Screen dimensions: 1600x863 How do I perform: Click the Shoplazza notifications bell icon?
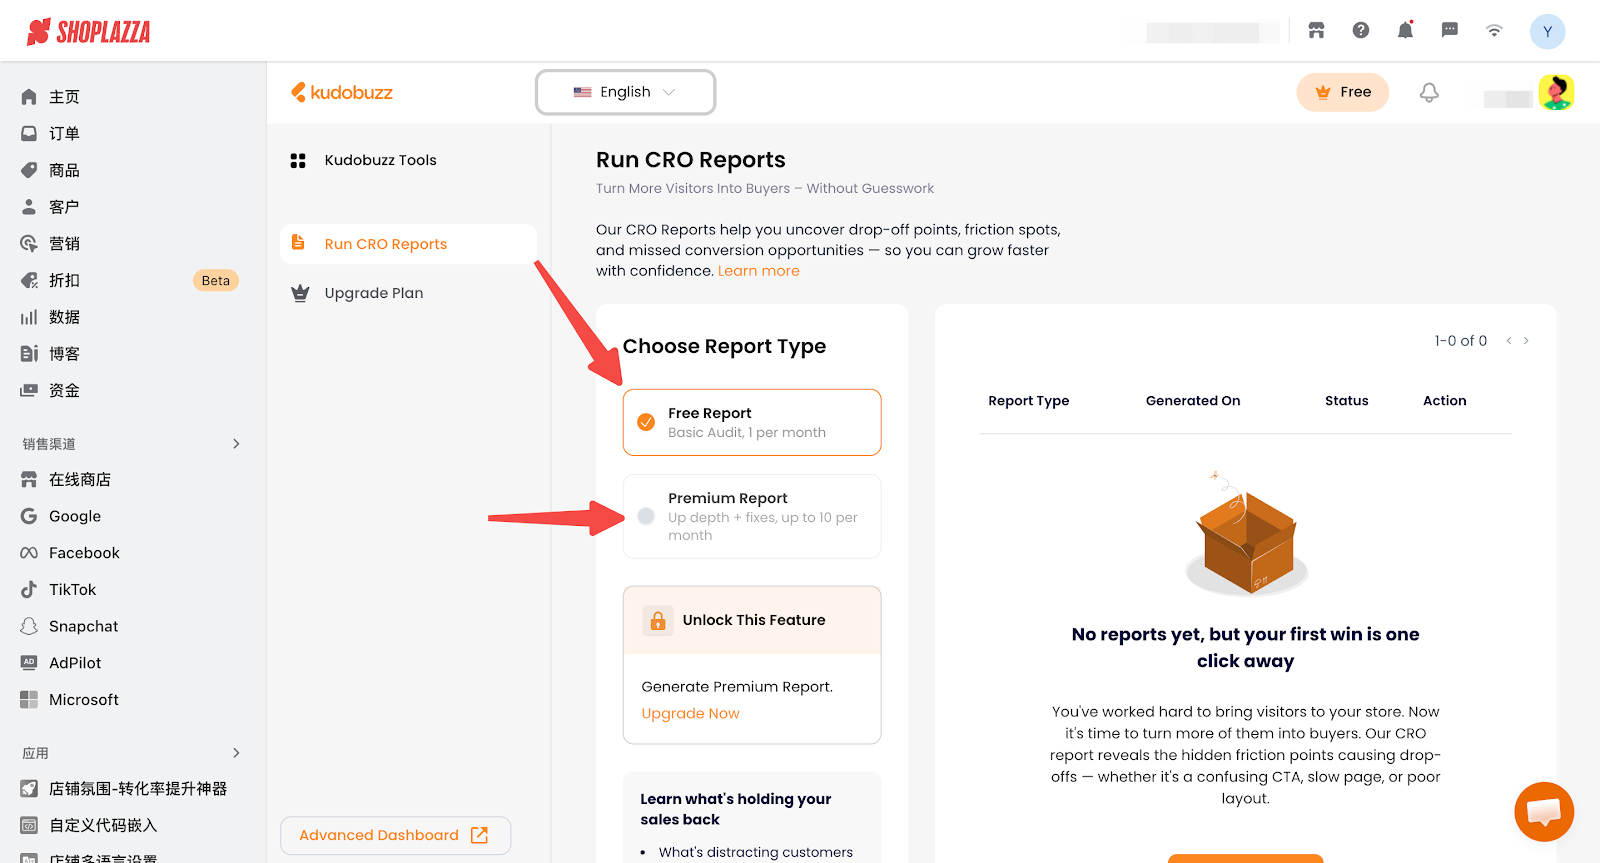click(x=1405, y=31)
